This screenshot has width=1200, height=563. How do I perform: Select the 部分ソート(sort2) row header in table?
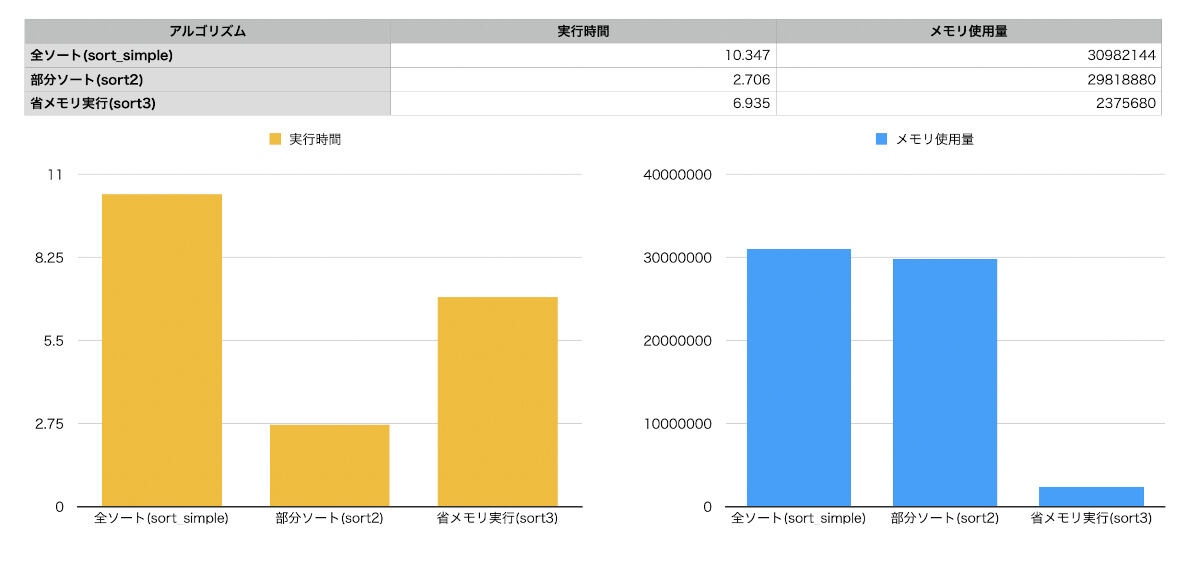point(207,79)
